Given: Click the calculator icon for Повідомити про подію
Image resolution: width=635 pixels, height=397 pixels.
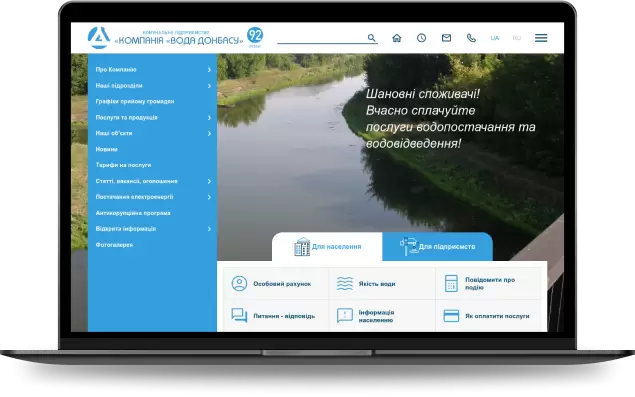Looking at the screenshot, I should 451,284.
